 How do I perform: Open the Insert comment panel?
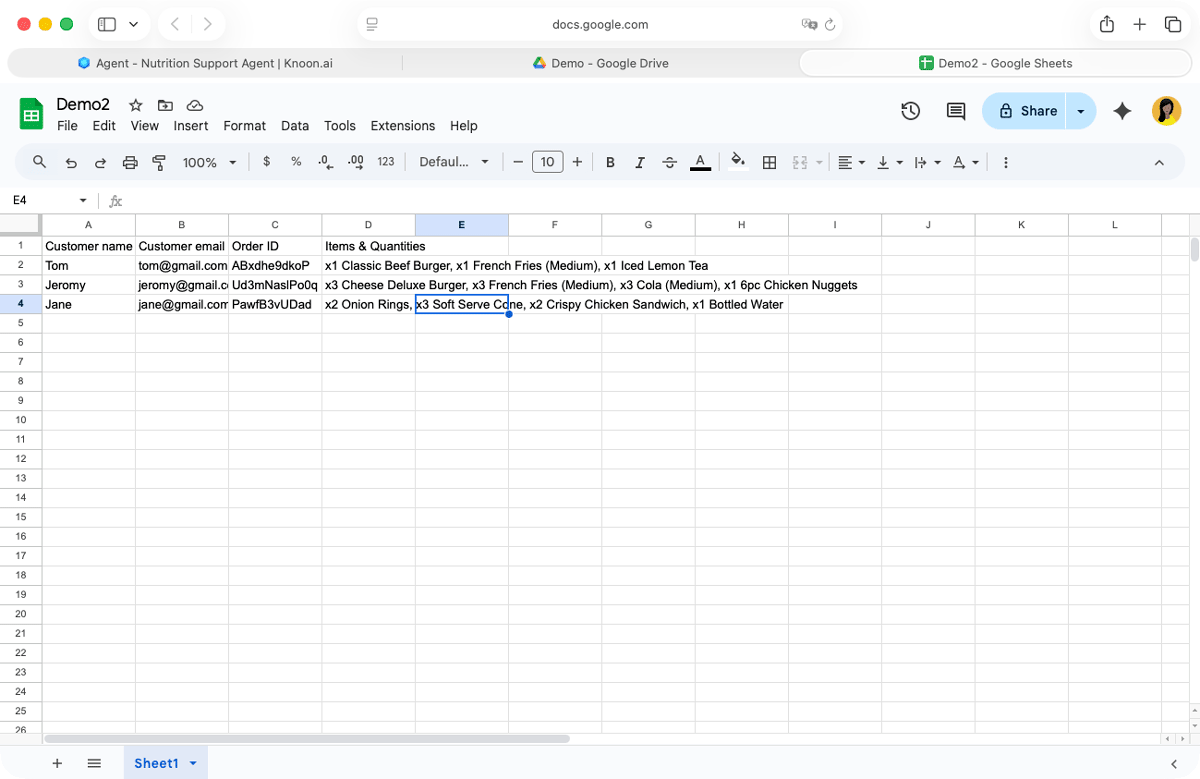click(x=955, y=111)
